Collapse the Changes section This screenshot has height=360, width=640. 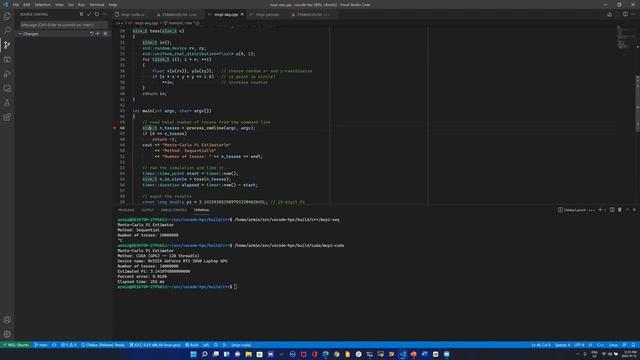[20, 34]
